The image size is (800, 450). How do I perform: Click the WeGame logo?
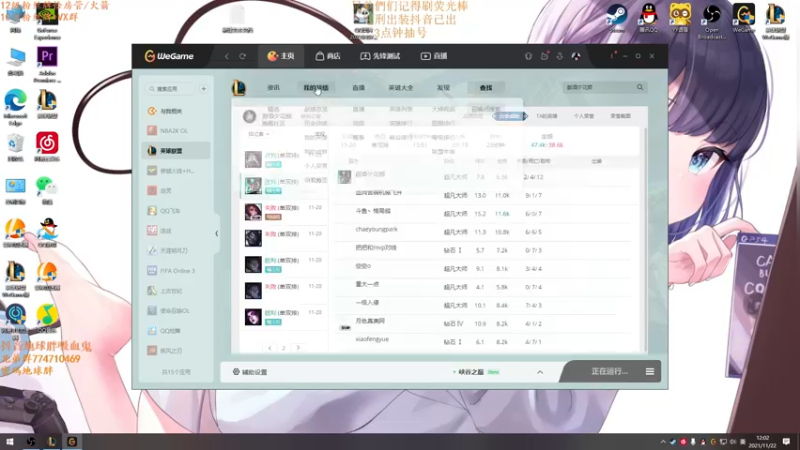click(x=169, y=56)
